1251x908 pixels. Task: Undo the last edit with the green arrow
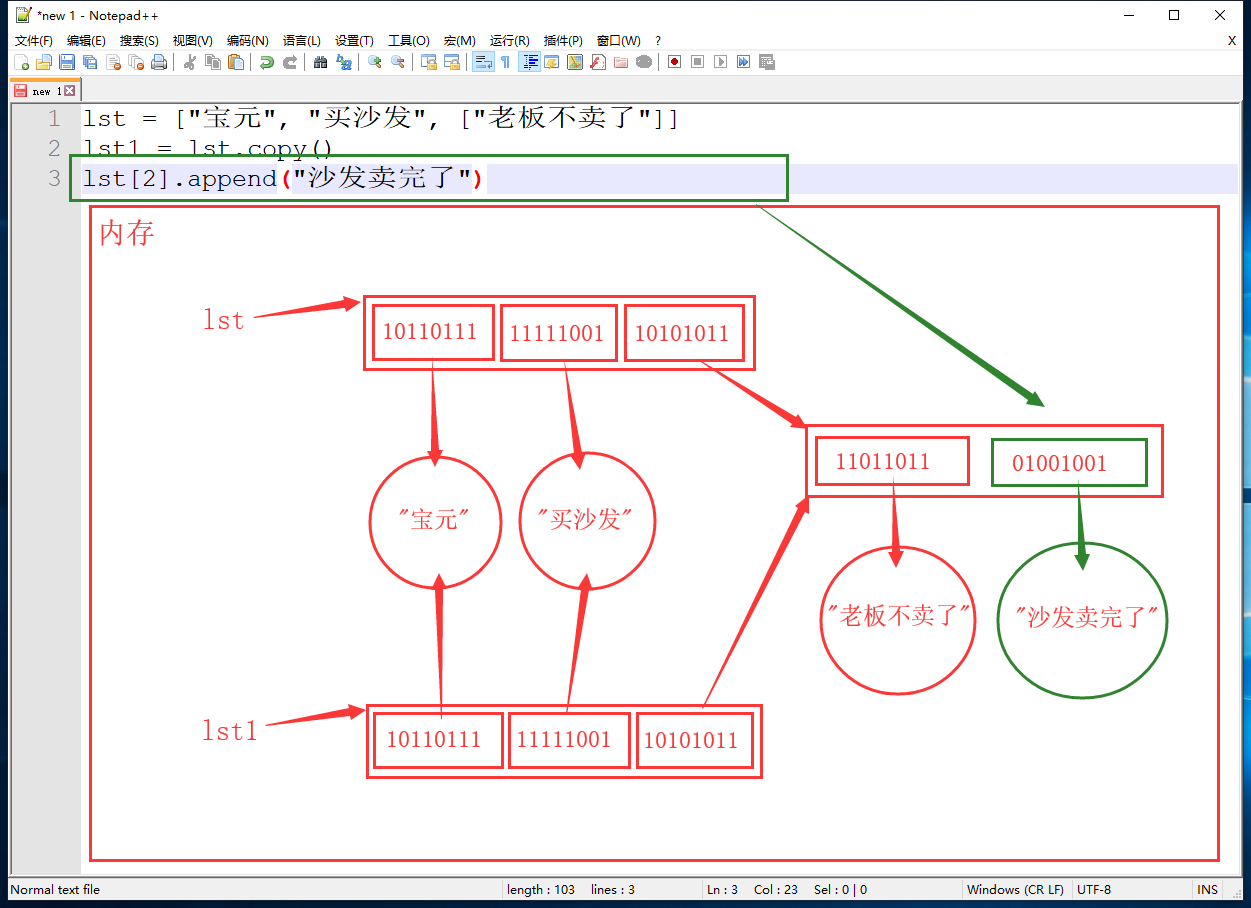tap(266, 62)
